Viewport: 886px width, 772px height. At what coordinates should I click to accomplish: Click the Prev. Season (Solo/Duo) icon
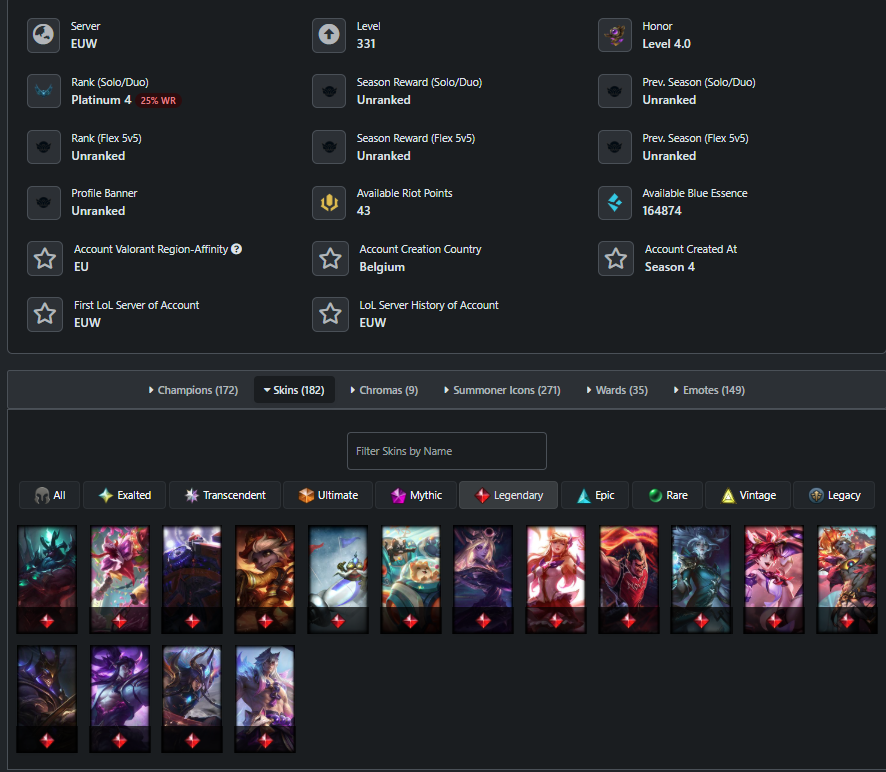[x=615, y=91]
